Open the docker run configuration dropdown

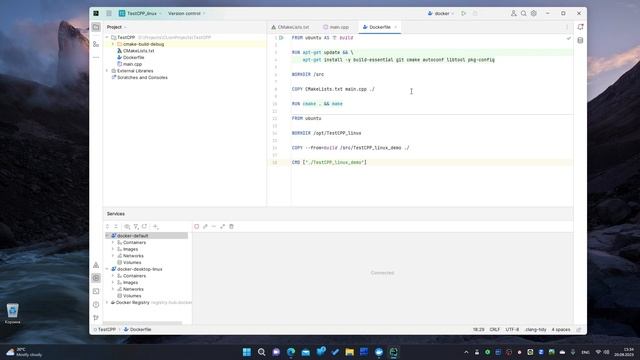pyautogui.click(x=441, y=13)
